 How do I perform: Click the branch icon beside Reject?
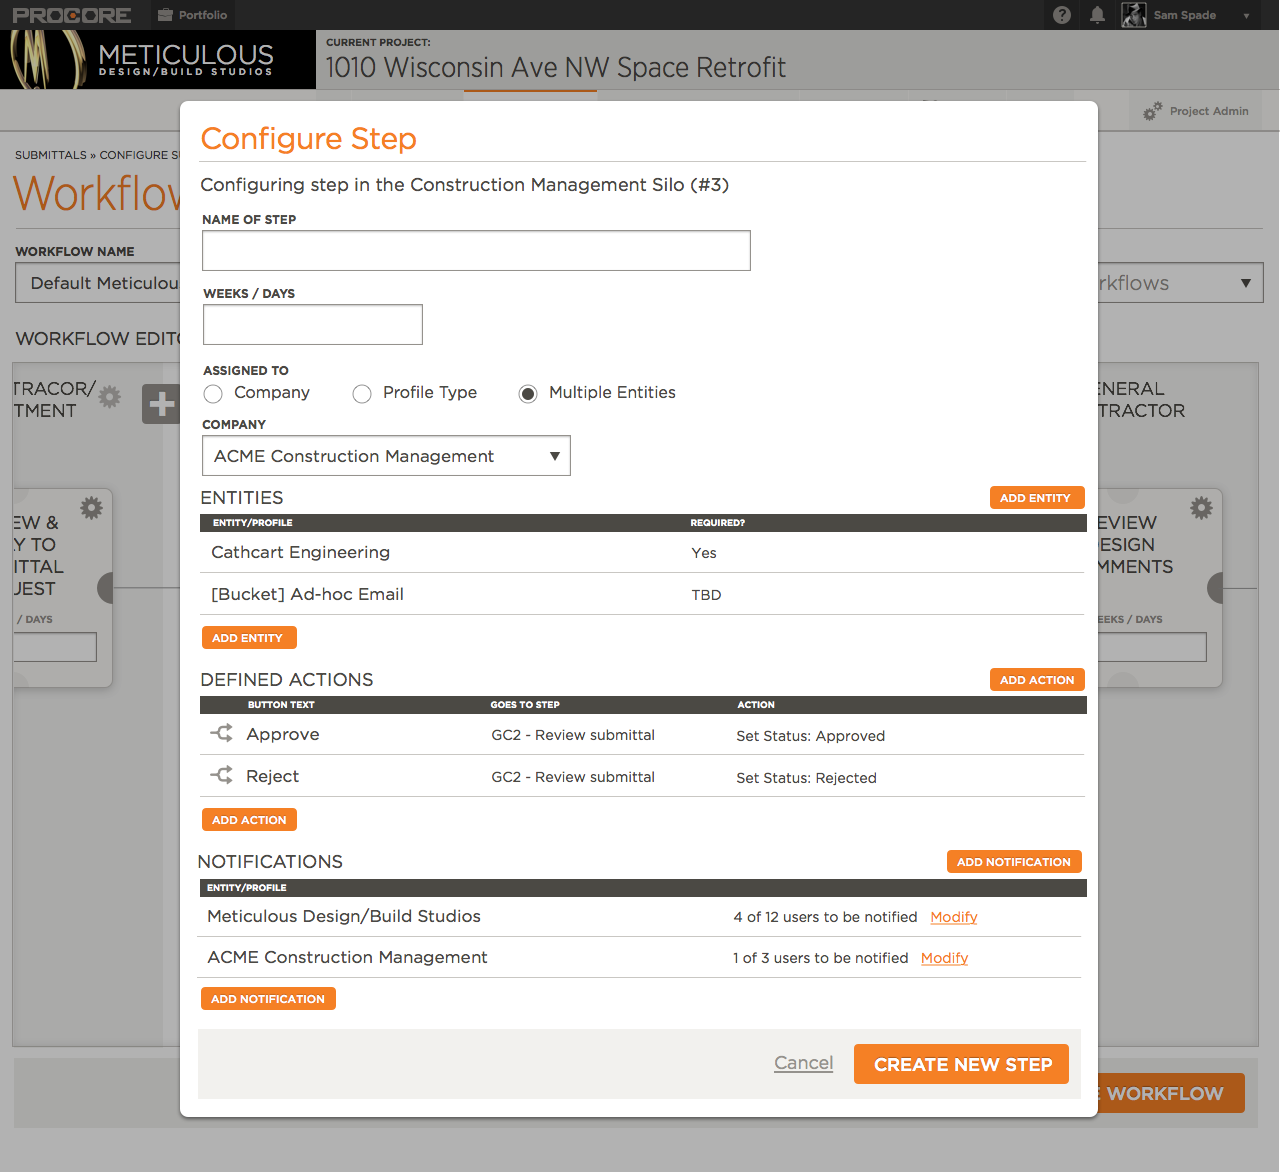tap(222, 775)
